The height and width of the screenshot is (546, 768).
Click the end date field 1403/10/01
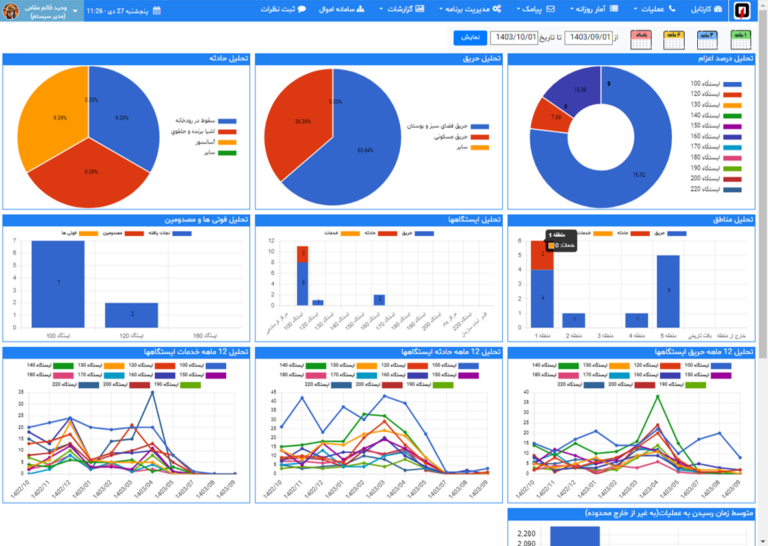click(514, 38)
